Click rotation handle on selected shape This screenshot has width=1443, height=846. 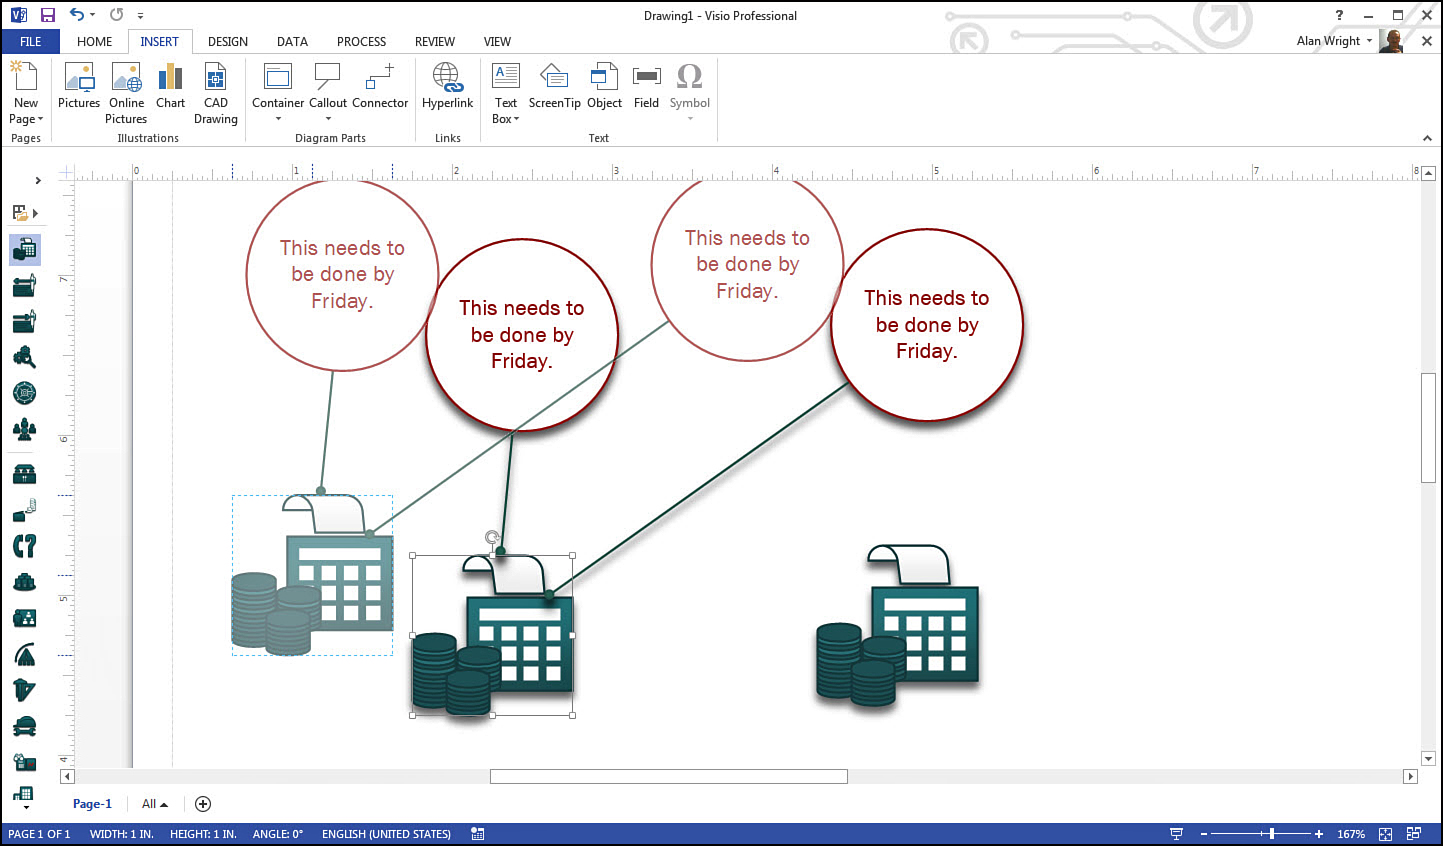click(492, 538)
